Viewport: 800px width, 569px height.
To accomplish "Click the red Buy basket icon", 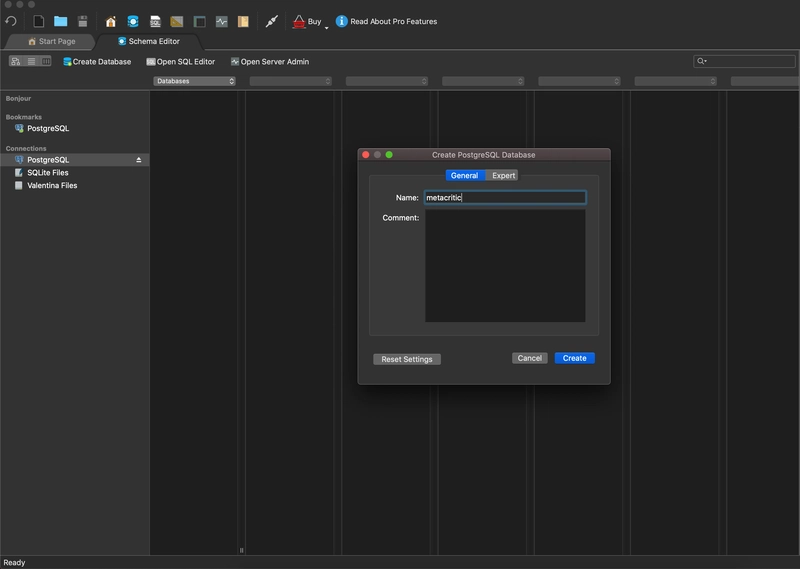I will click(x=299, y=21).
